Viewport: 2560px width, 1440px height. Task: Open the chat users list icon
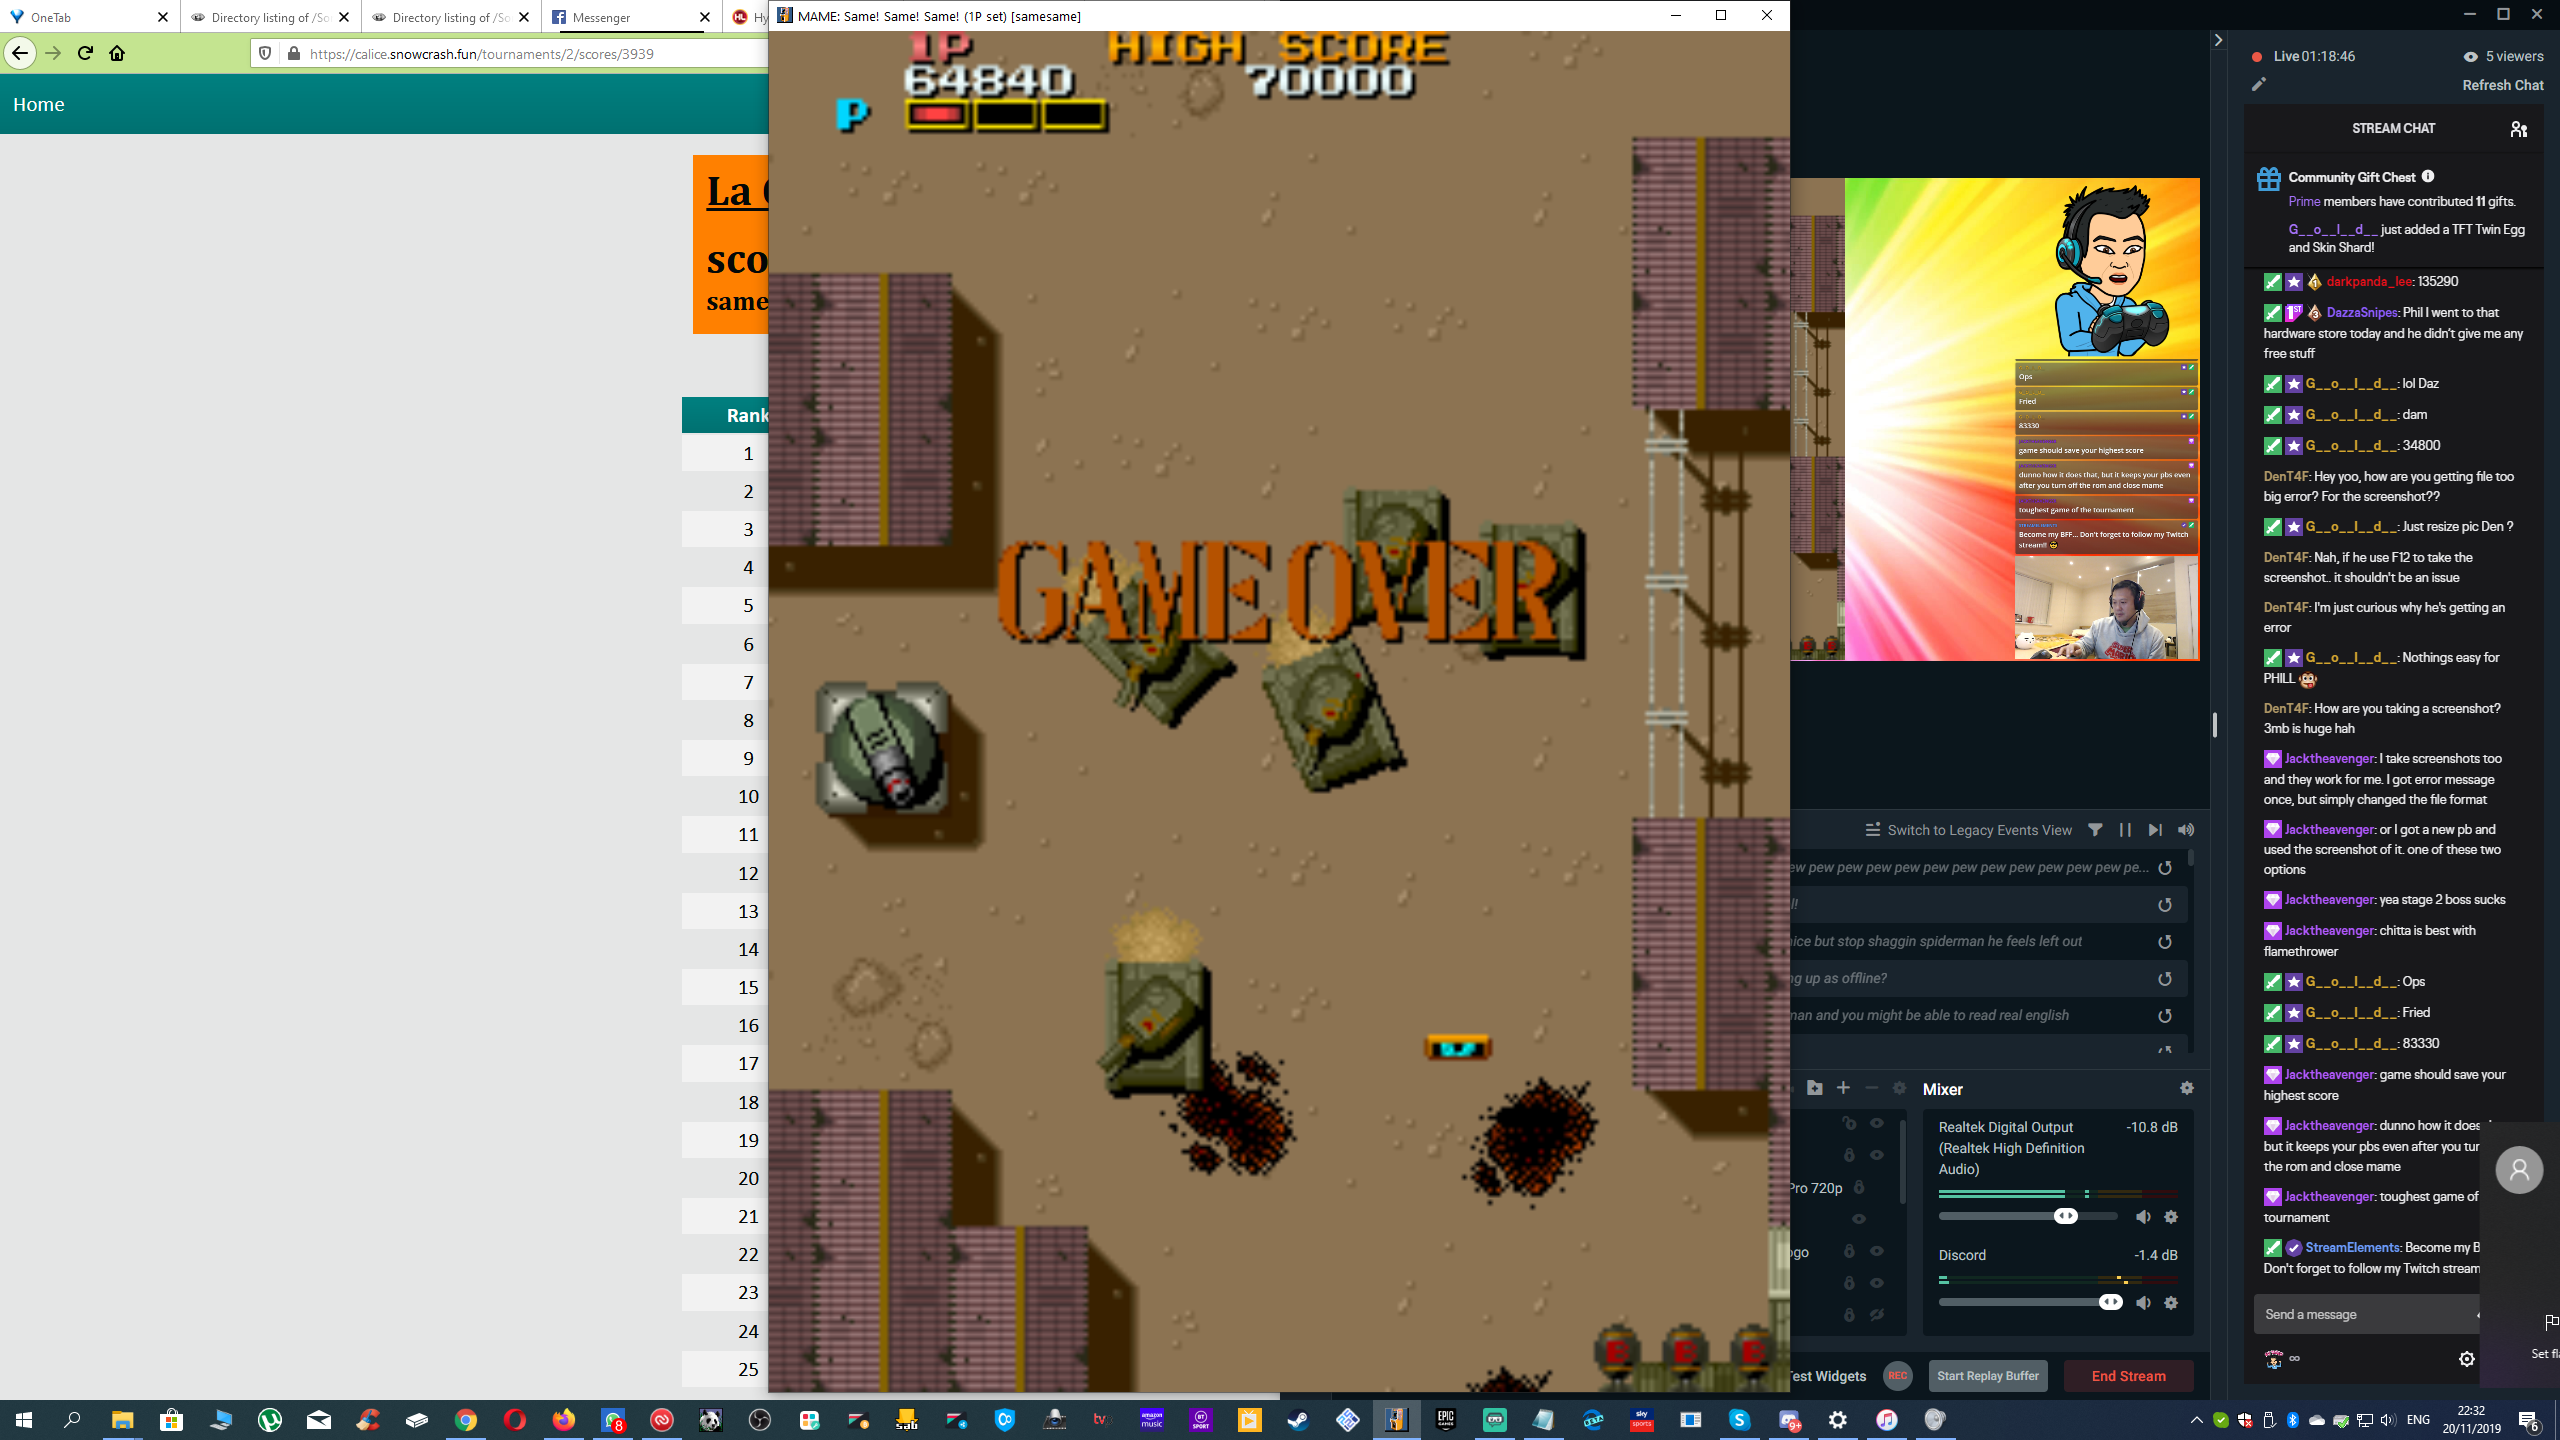pyautogui.click(x=2519, y=129)
